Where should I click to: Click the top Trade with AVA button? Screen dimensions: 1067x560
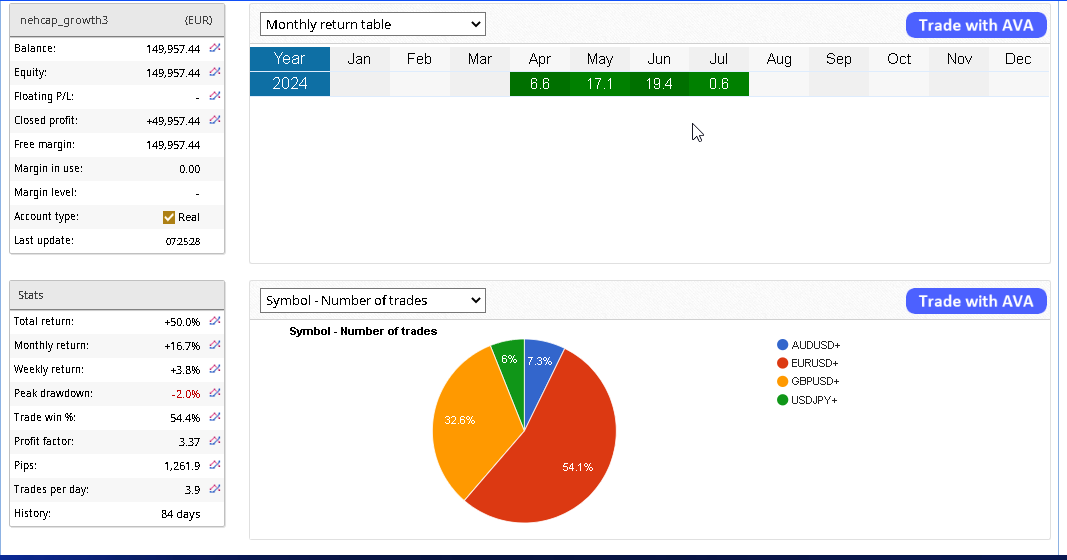(x=975, y=25)
